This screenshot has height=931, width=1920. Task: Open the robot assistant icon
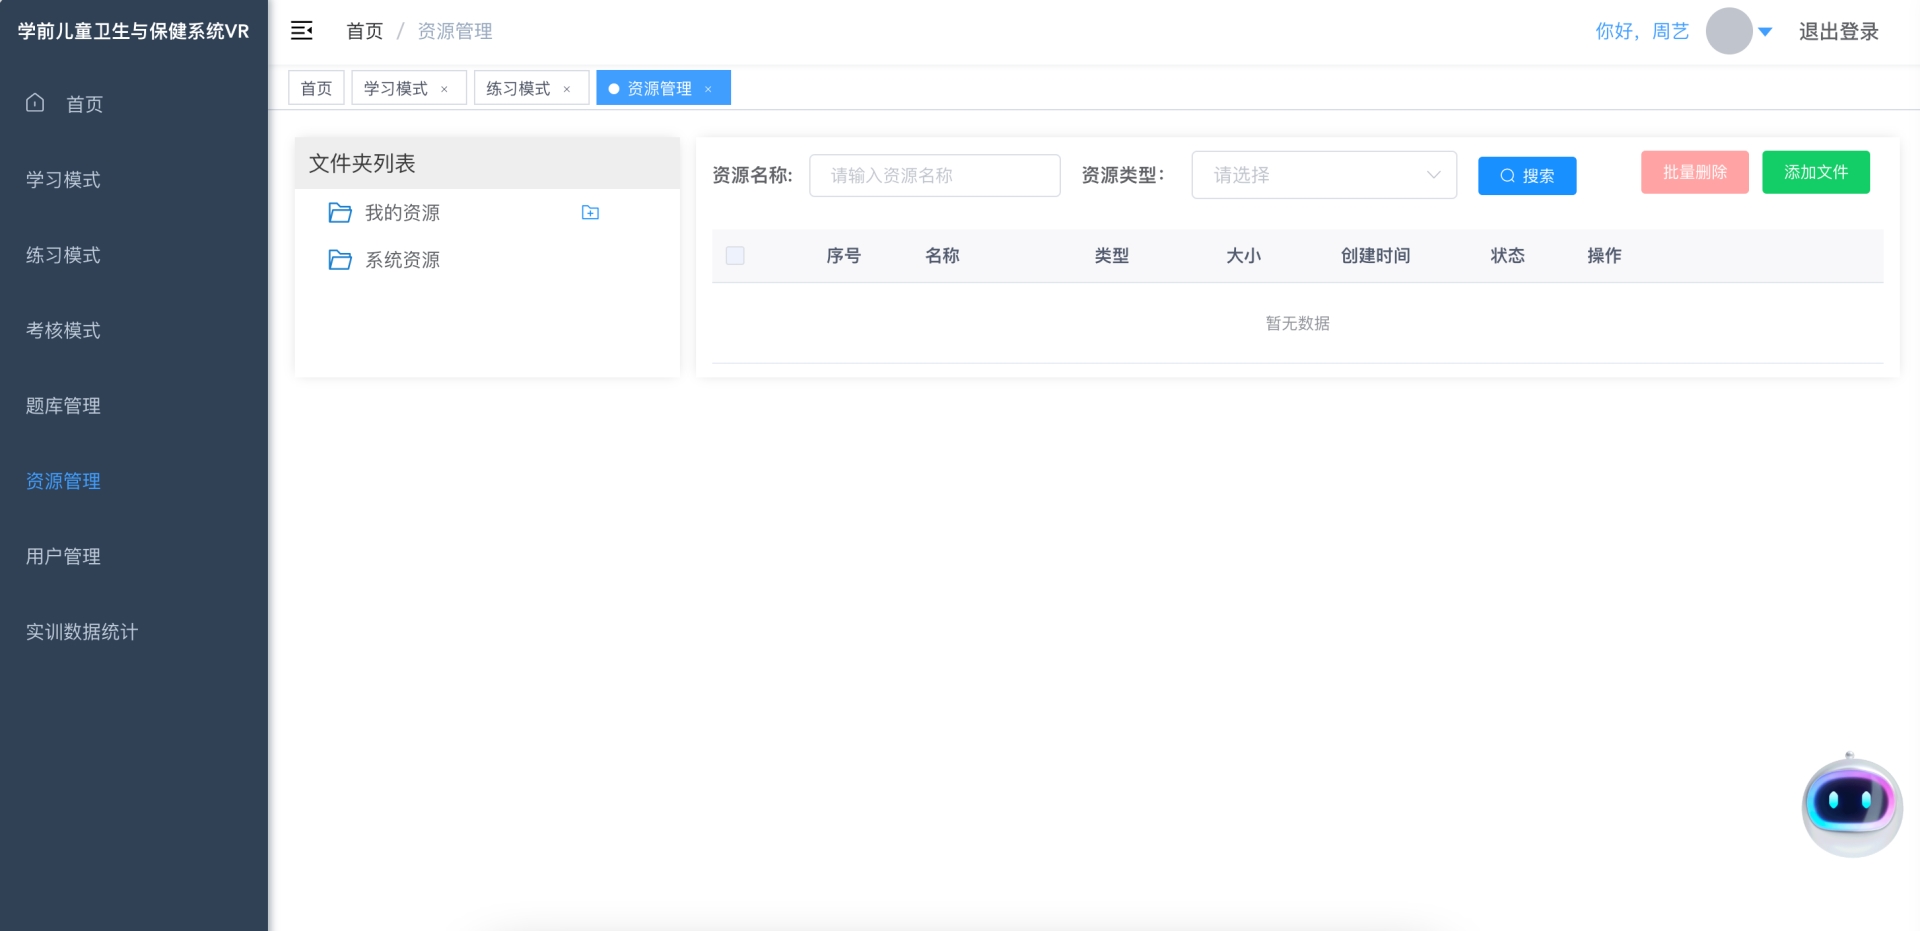click(x=1851, y=805)
